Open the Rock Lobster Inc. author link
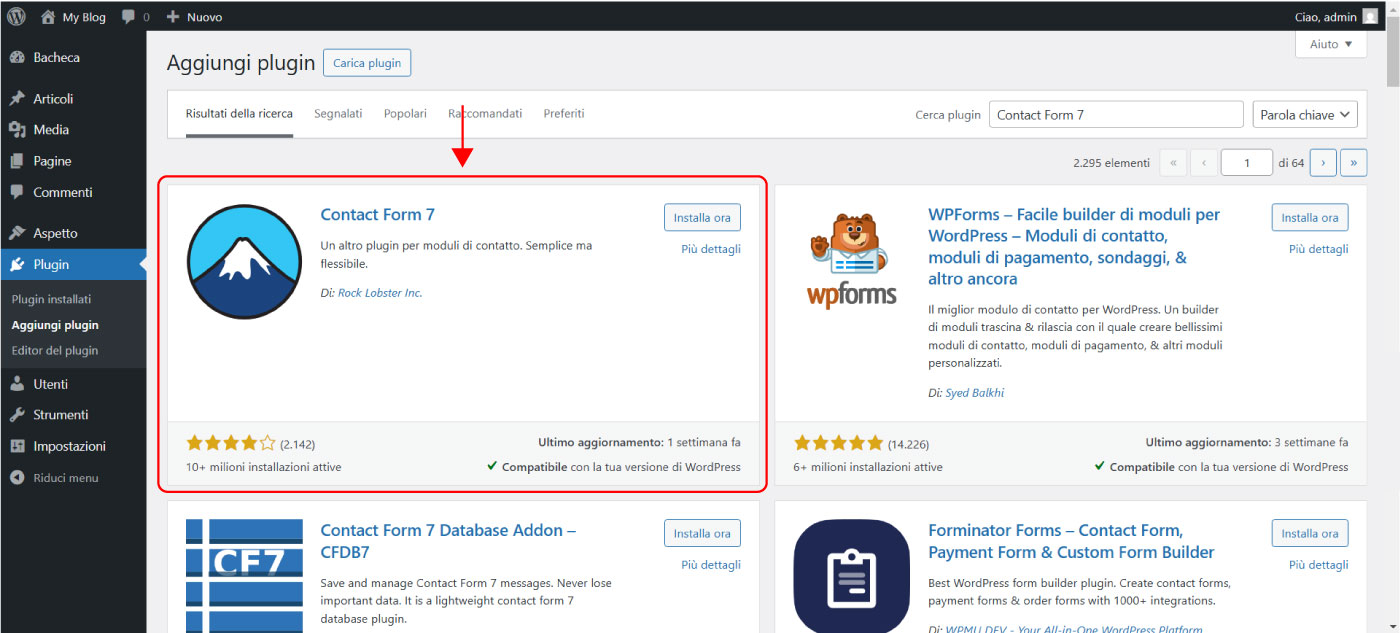 380,293
